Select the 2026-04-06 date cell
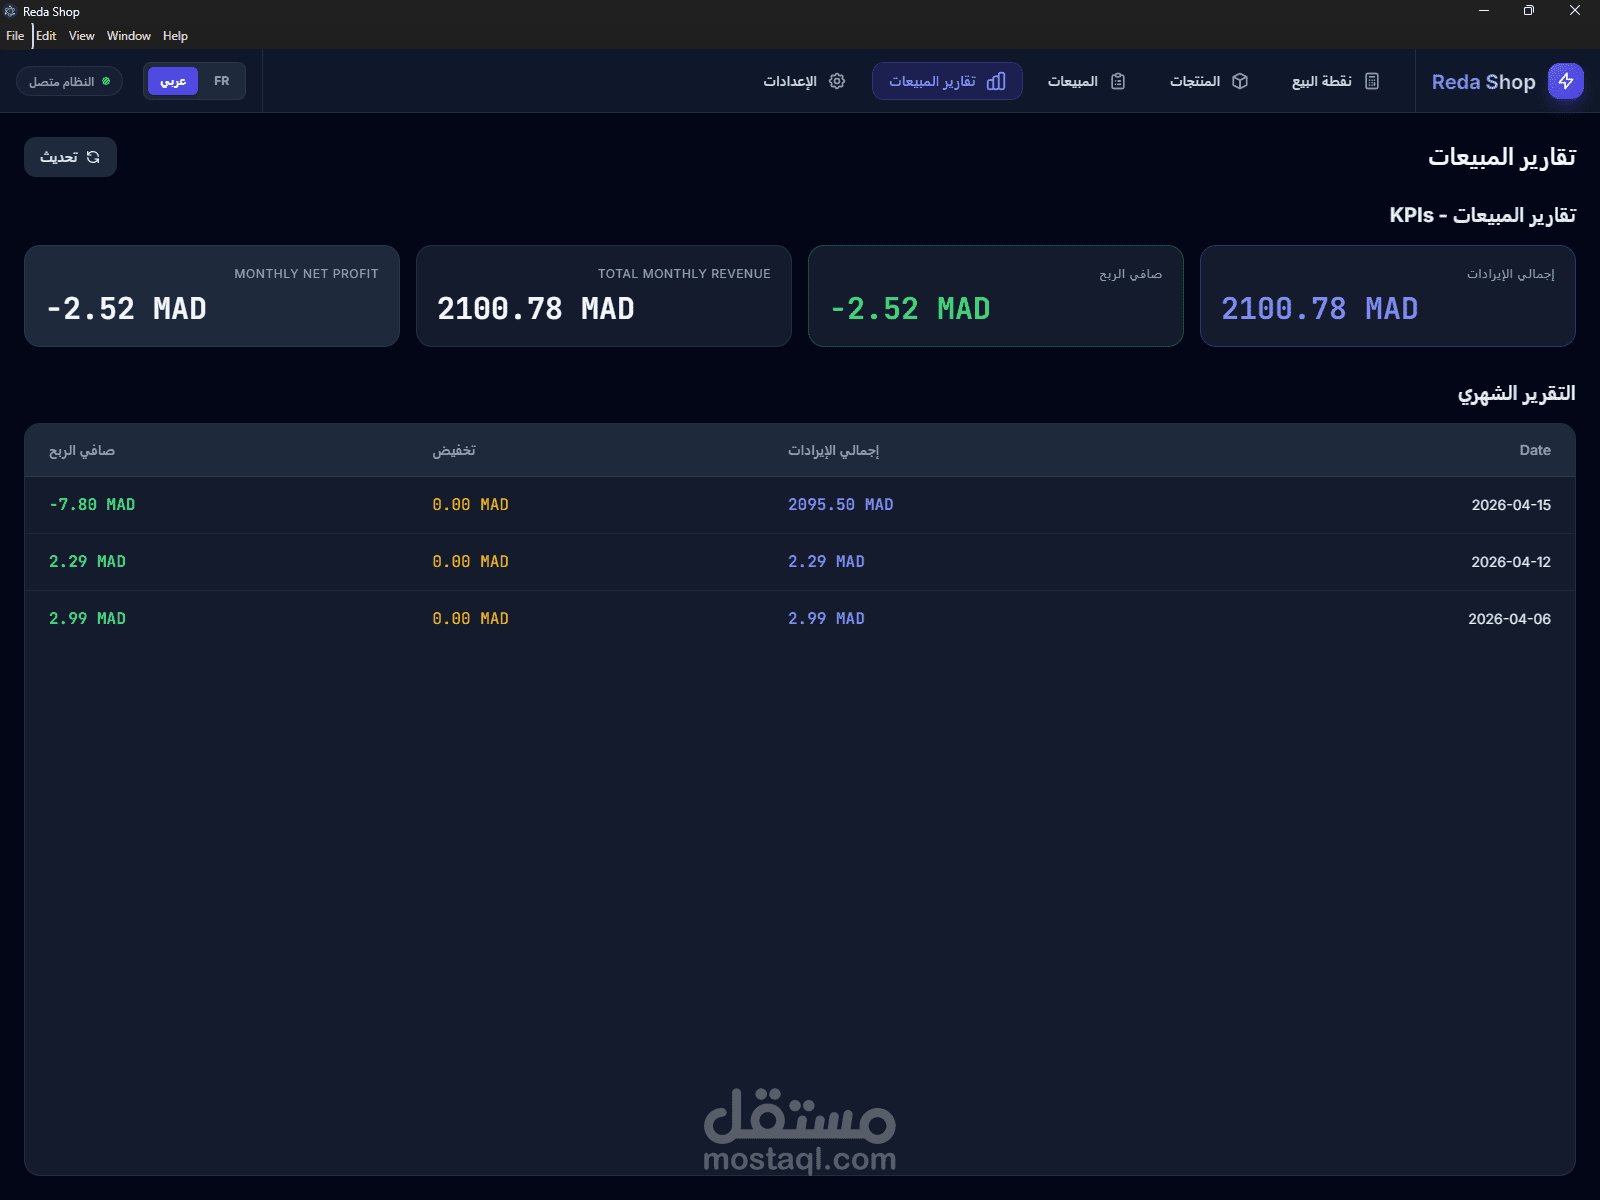The height and width of the screenshot is (1200, 1600). coord(1509,619)
